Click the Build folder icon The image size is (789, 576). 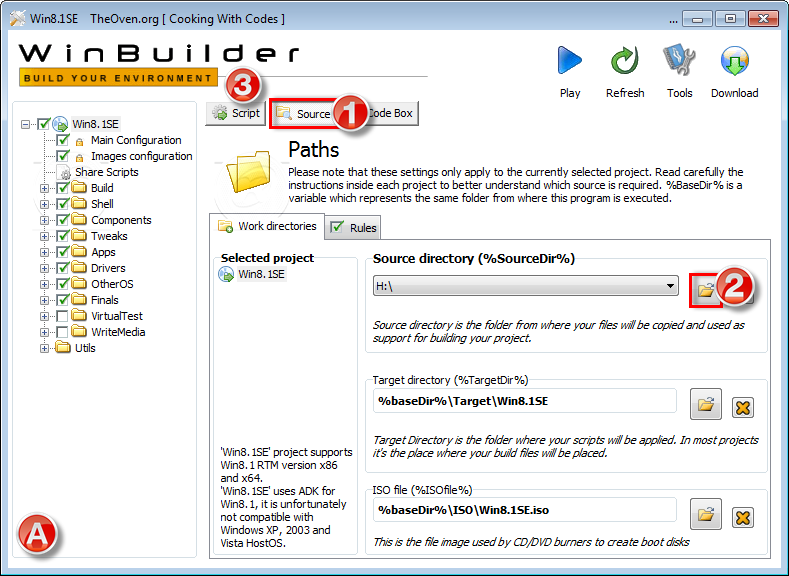pyautogui.click(x=78, y=187)
